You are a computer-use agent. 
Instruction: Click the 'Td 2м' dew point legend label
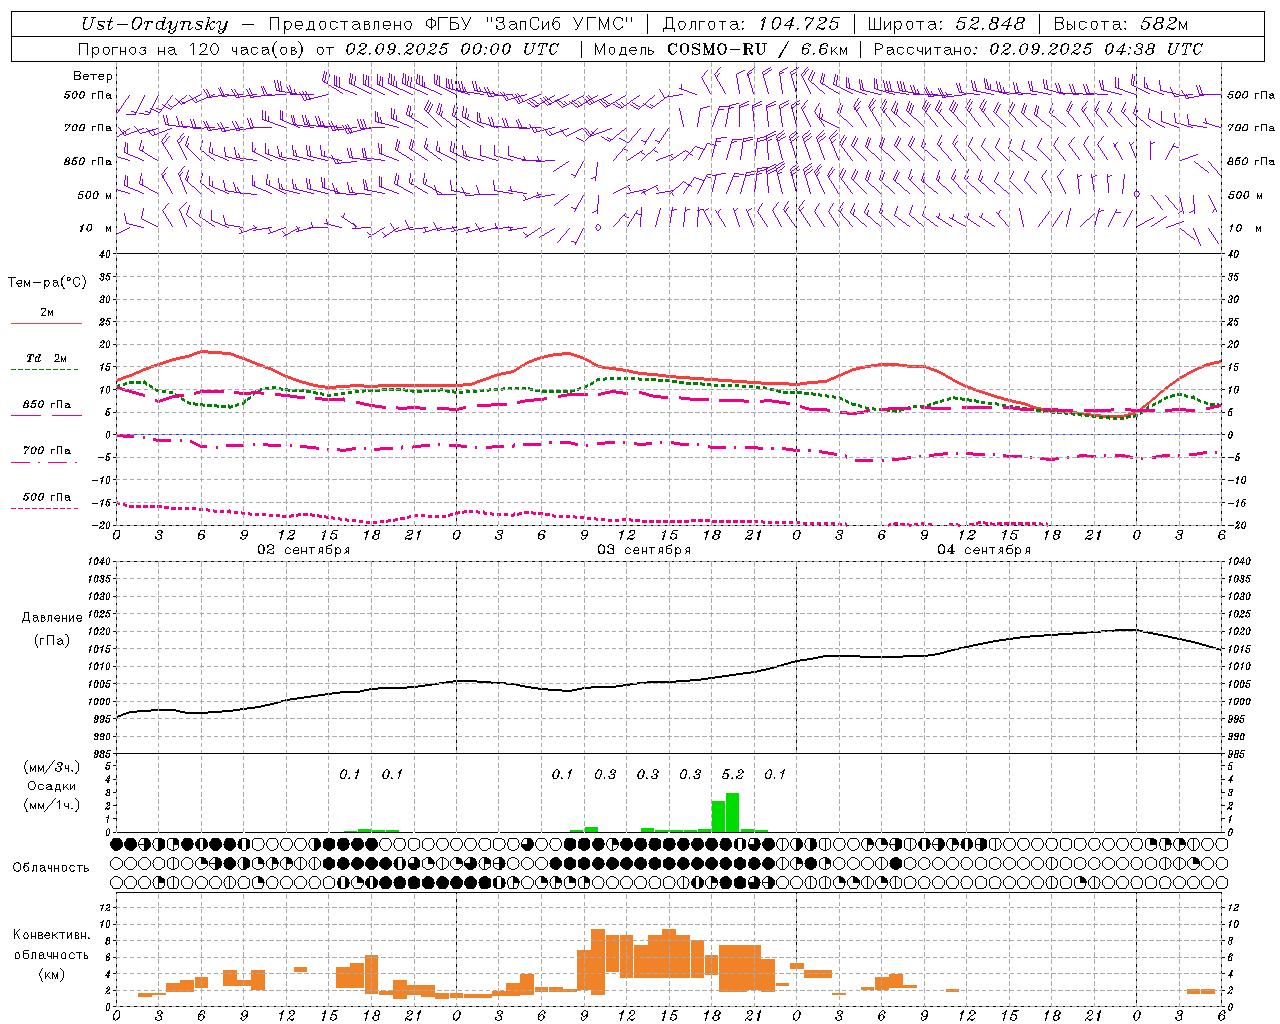pos(46,358)
